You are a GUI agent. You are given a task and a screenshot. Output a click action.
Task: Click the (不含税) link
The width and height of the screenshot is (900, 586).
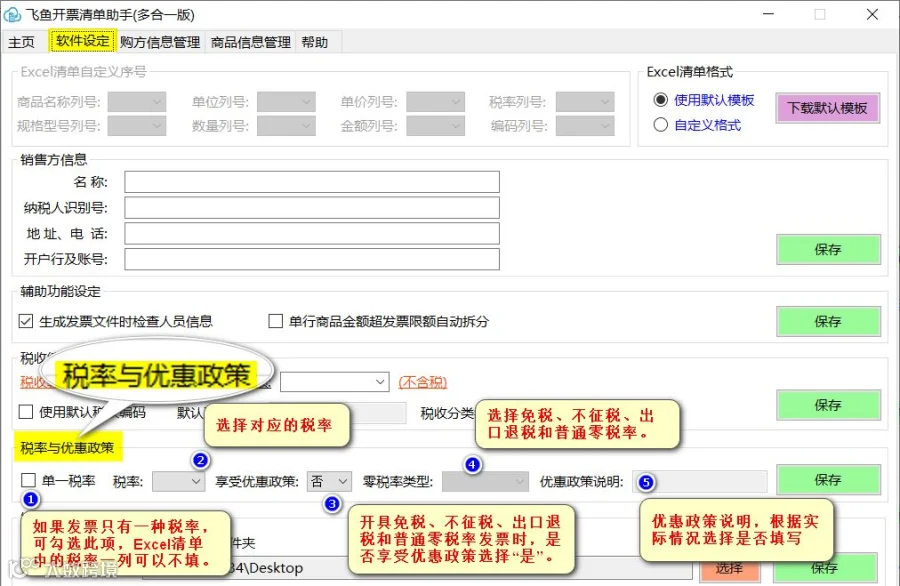pyautogui.click(x=422, y=382)
